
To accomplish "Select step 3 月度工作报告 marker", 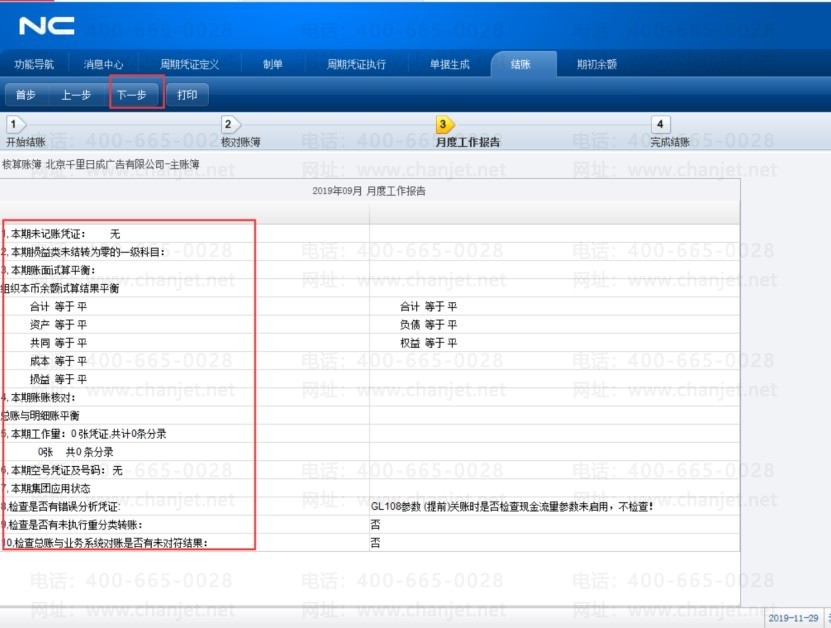I will (444, 125).
